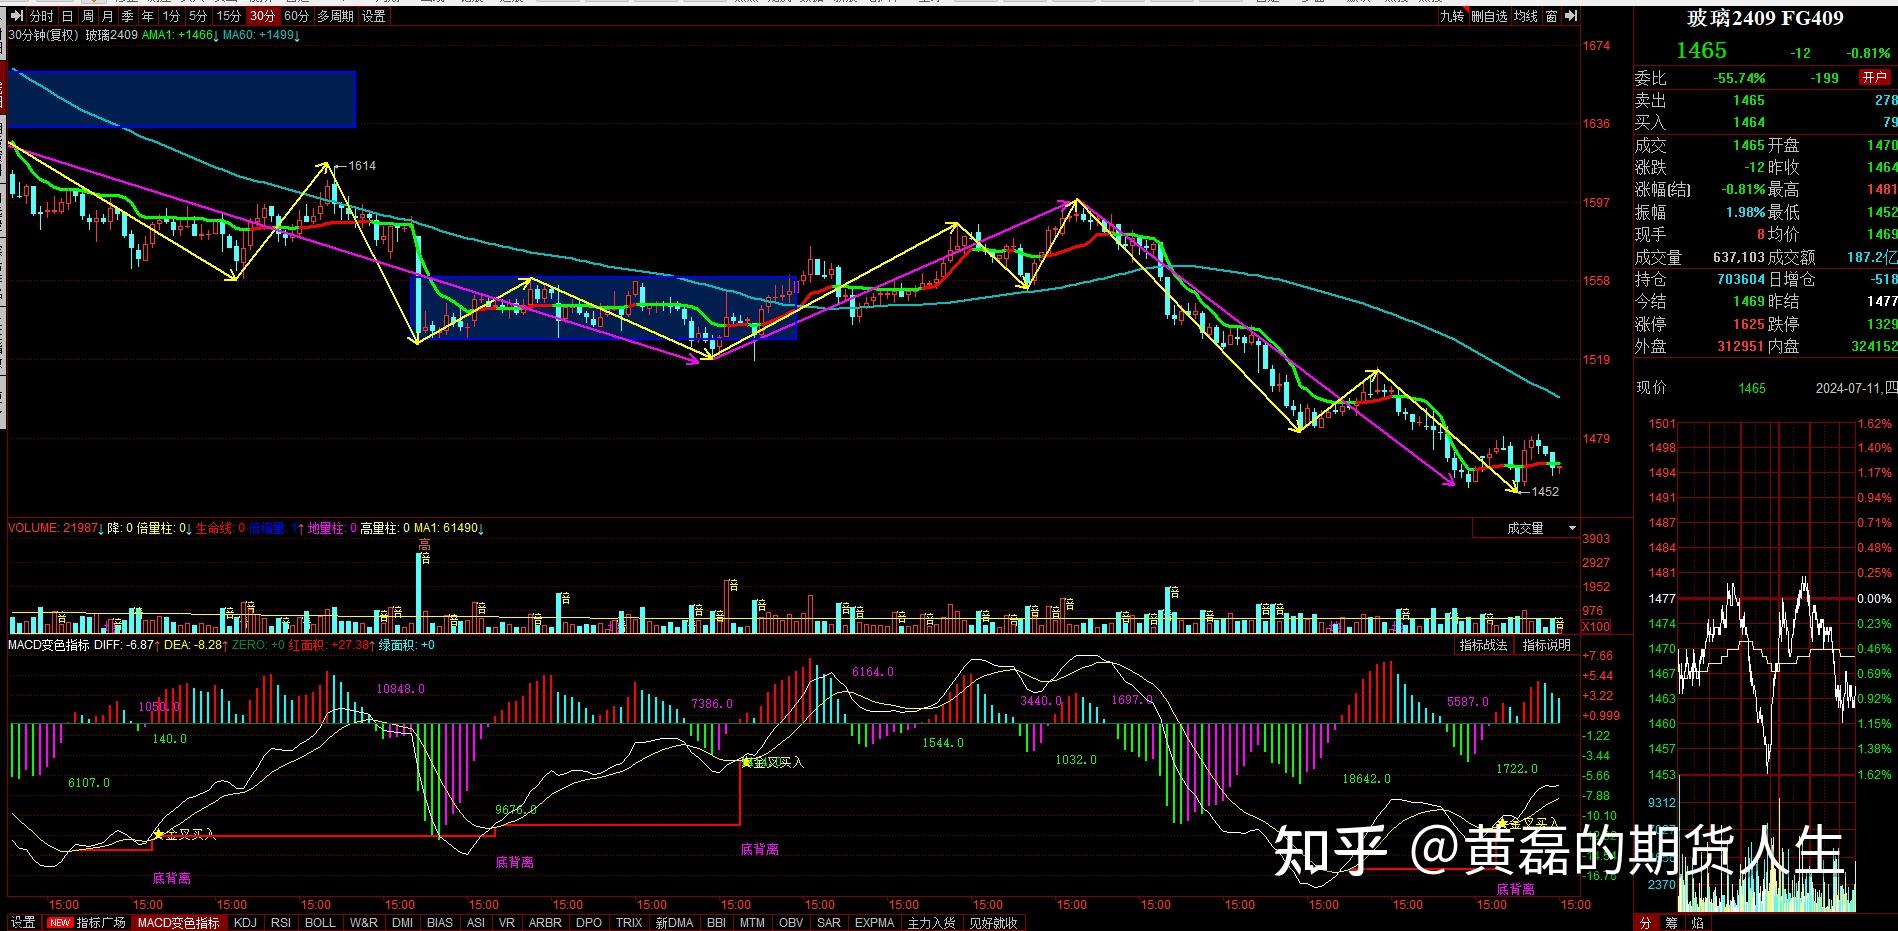Switch chart period to 60分

click(296, 17)
